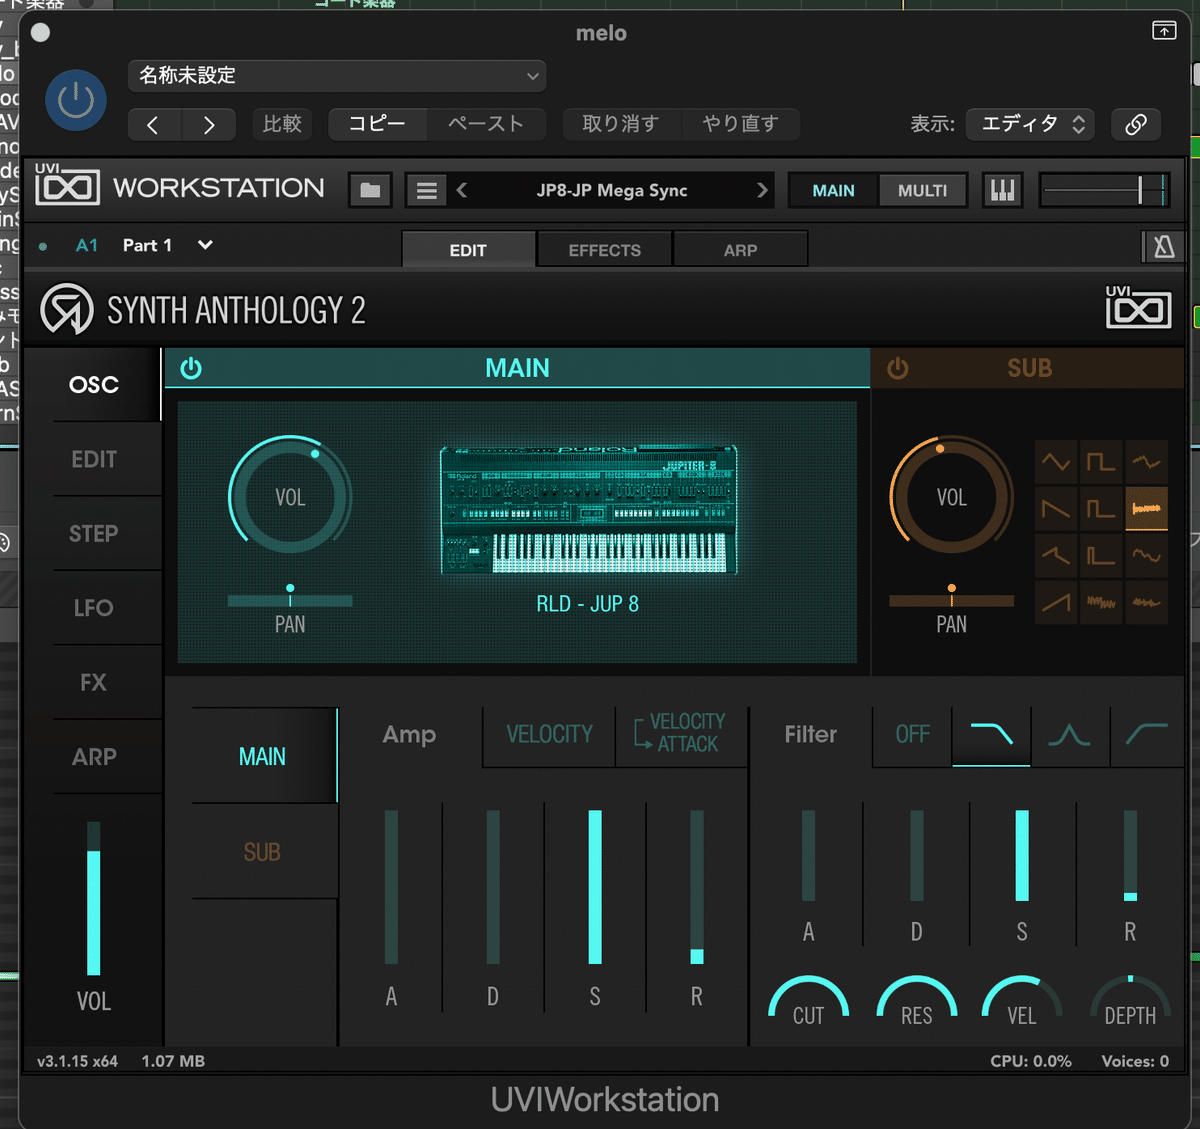Viewport: 1200px width, 1129px height.
Task: Go to previous preset in host header
Action: coord(153,124)
